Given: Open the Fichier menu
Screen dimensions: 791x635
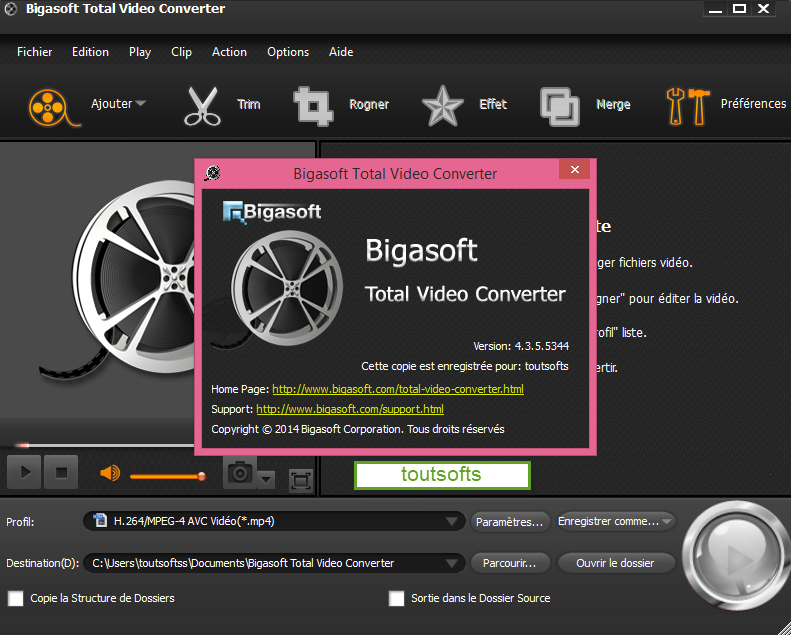Looking at the screenshot, I should [34, 52].
